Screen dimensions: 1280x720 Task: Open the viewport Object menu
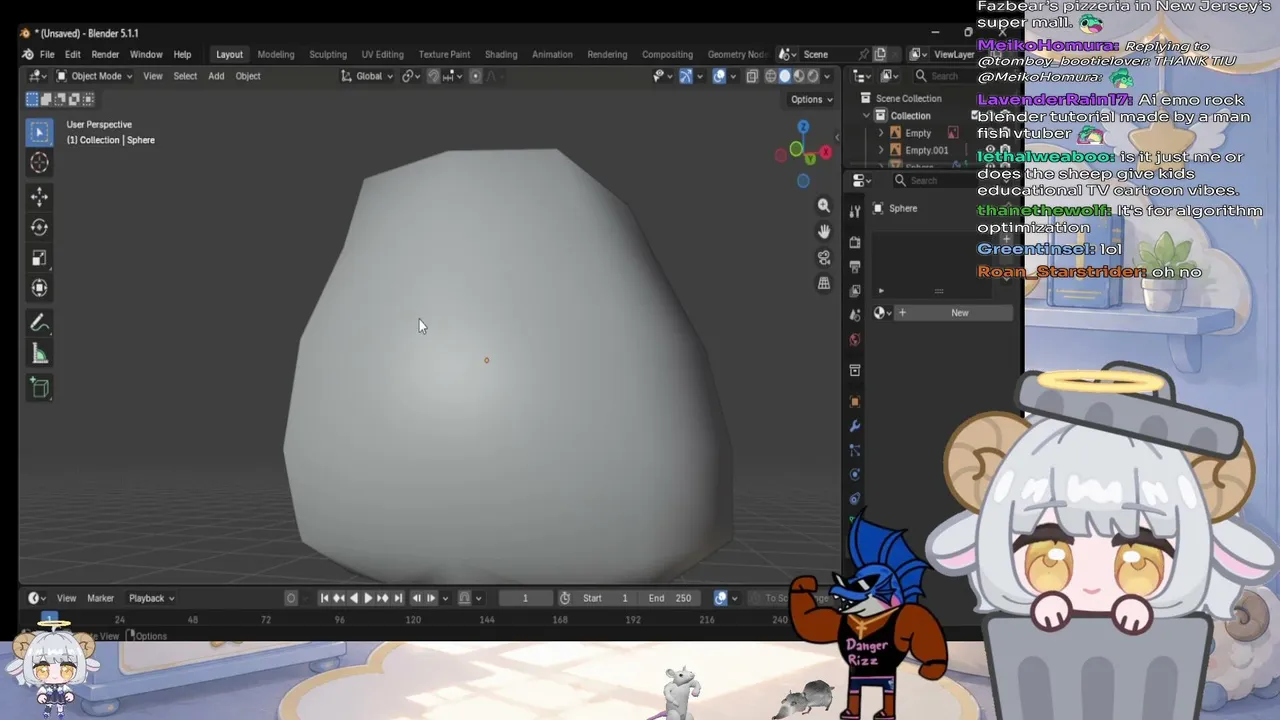pos(248,76)
